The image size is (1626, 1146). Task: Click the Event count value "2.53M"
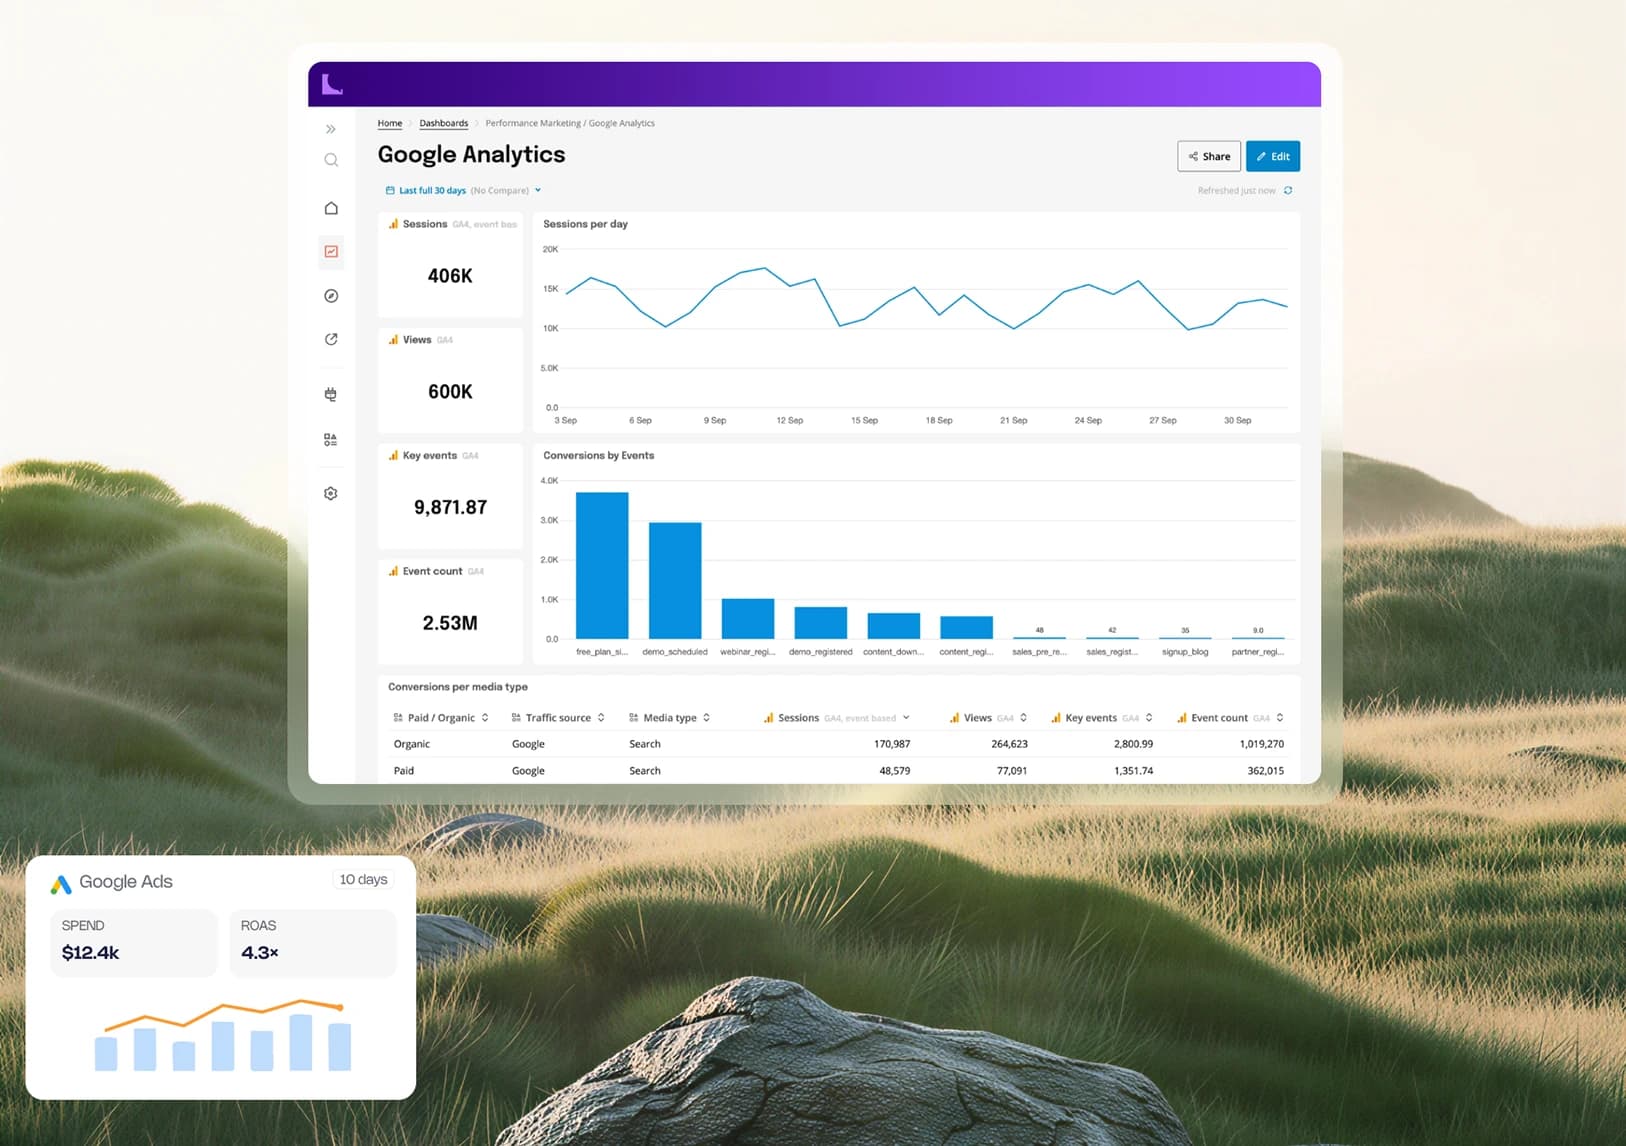(x=450, y=623)
